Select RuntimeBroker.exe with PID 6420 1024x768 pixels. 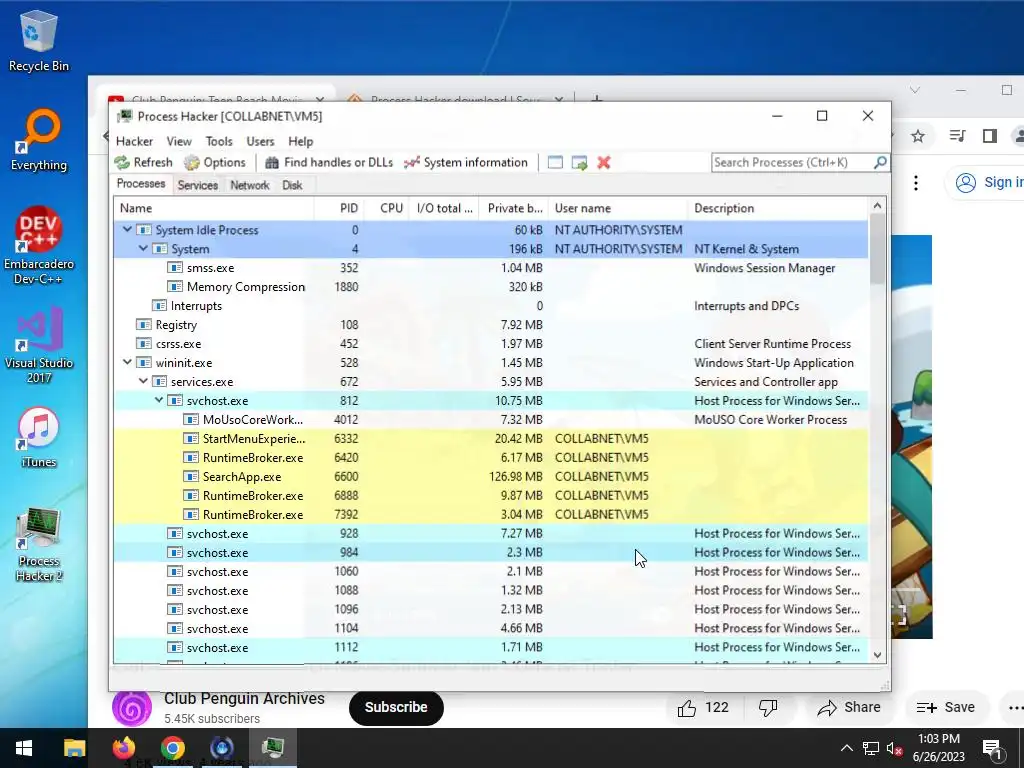491,458
